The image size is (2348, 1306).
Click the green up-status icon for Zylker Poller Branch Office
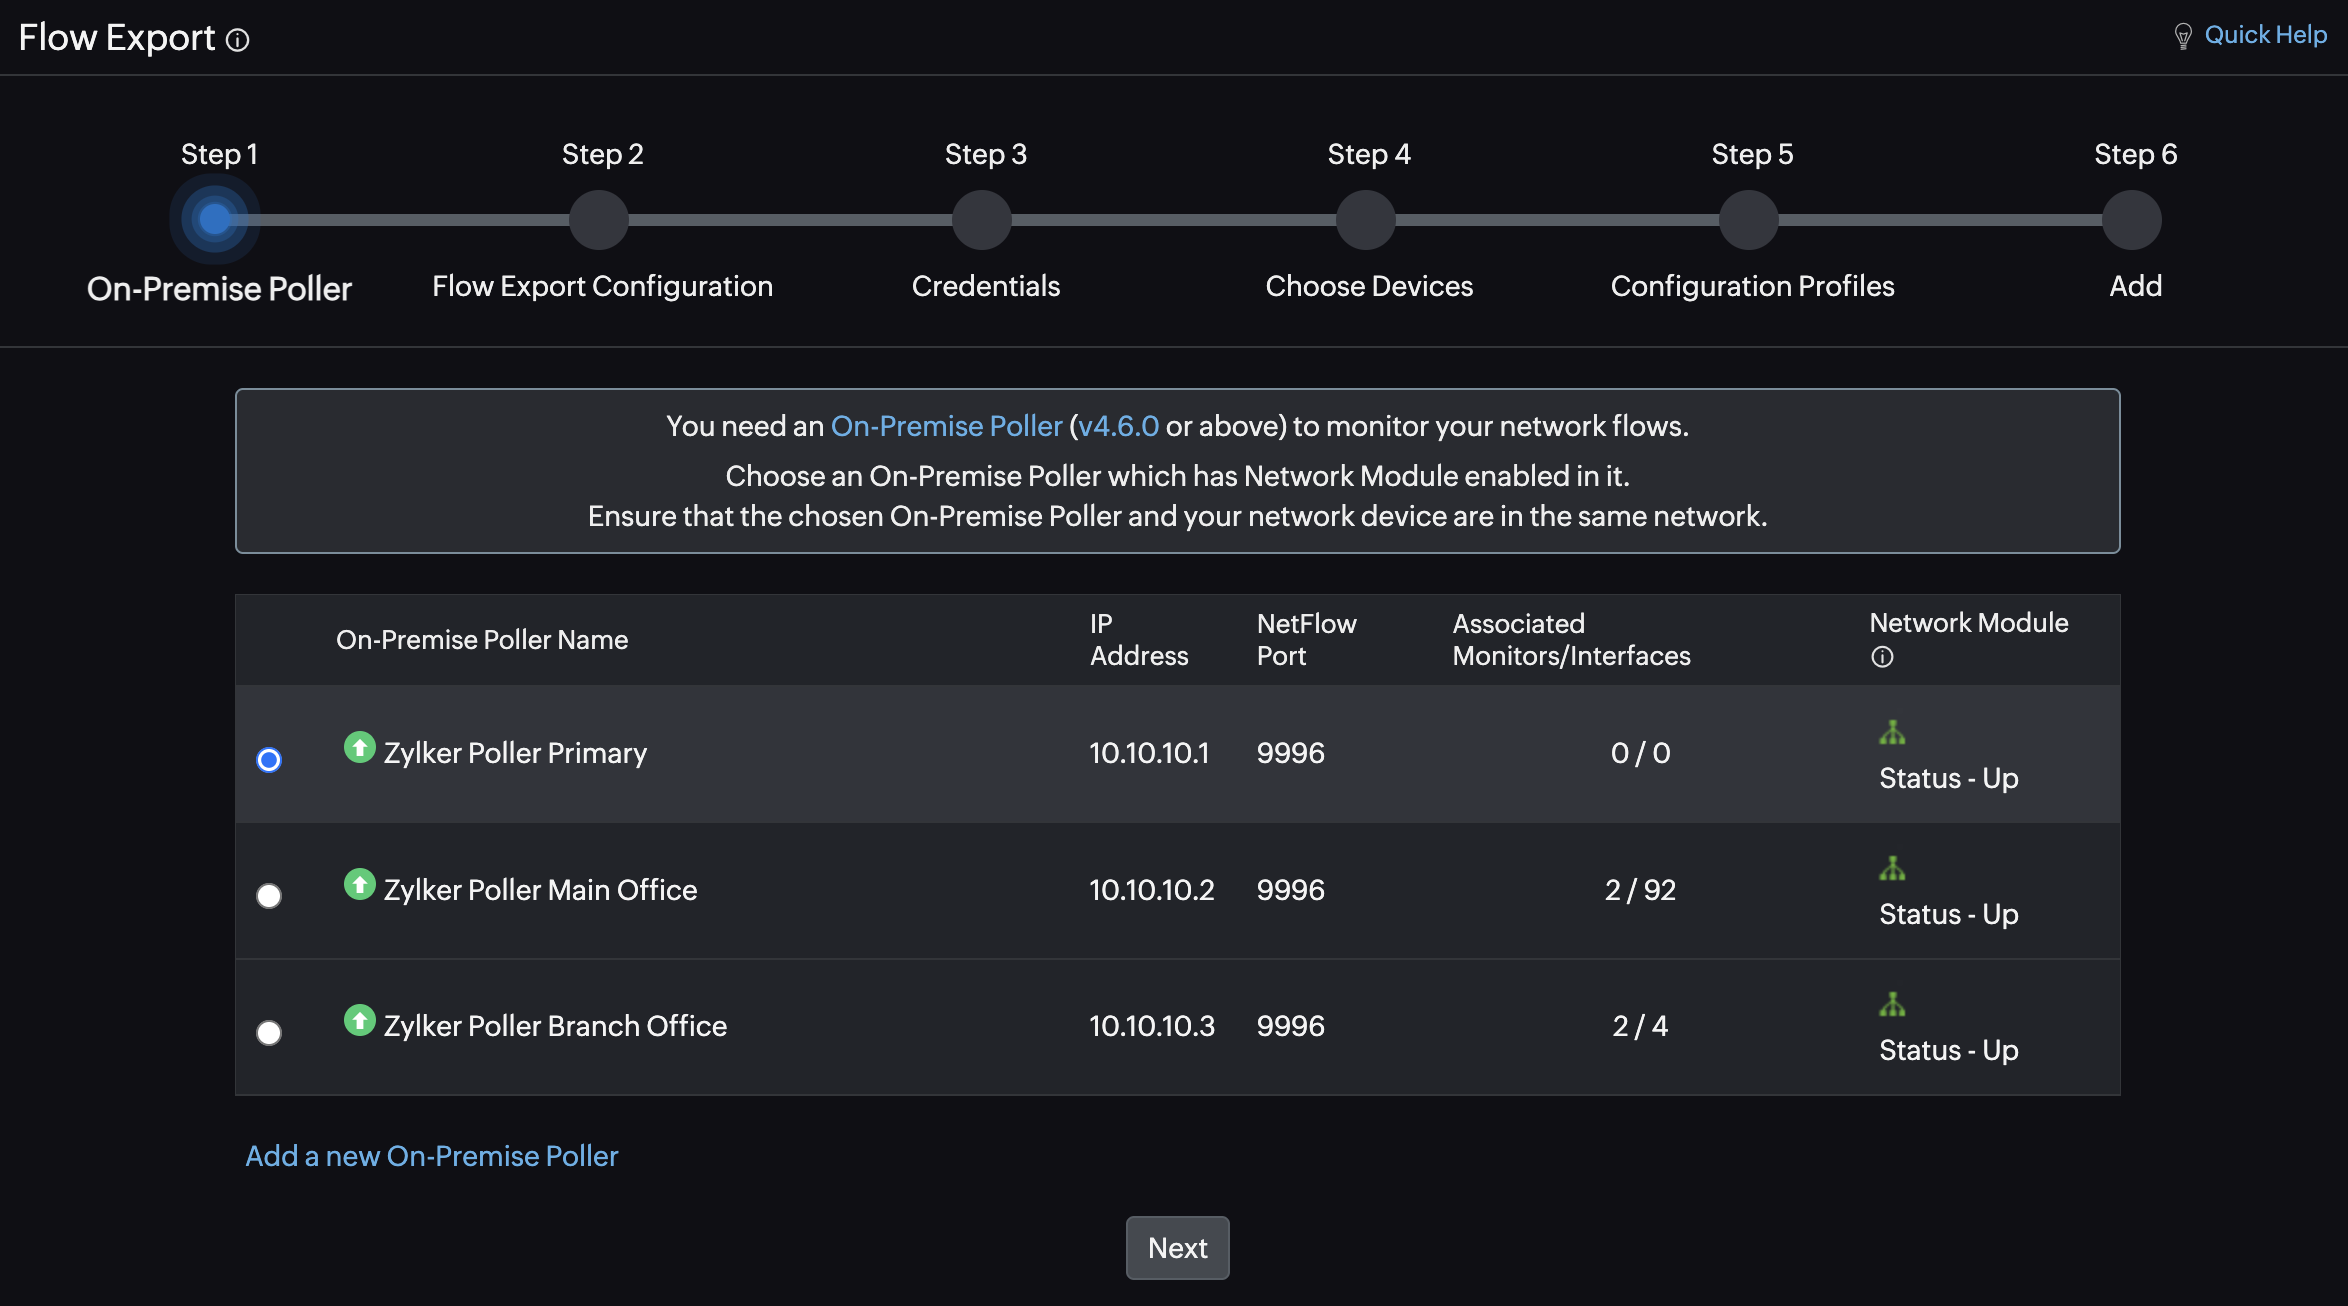pos(359,1020)
